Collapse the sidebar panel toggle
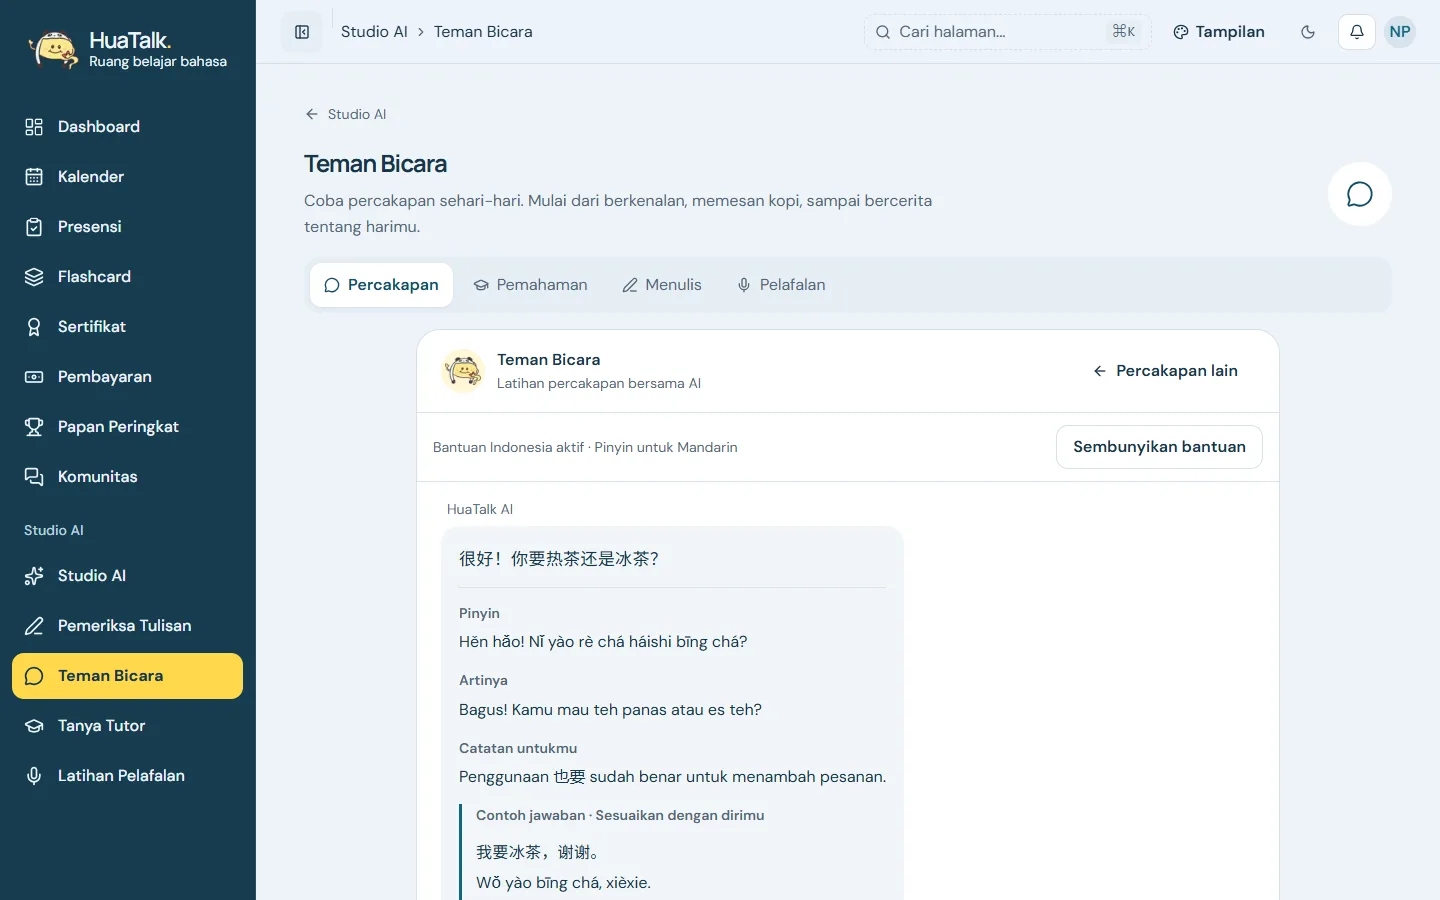The height and width of the screenshot is (900, 1440). pos(302,32)
